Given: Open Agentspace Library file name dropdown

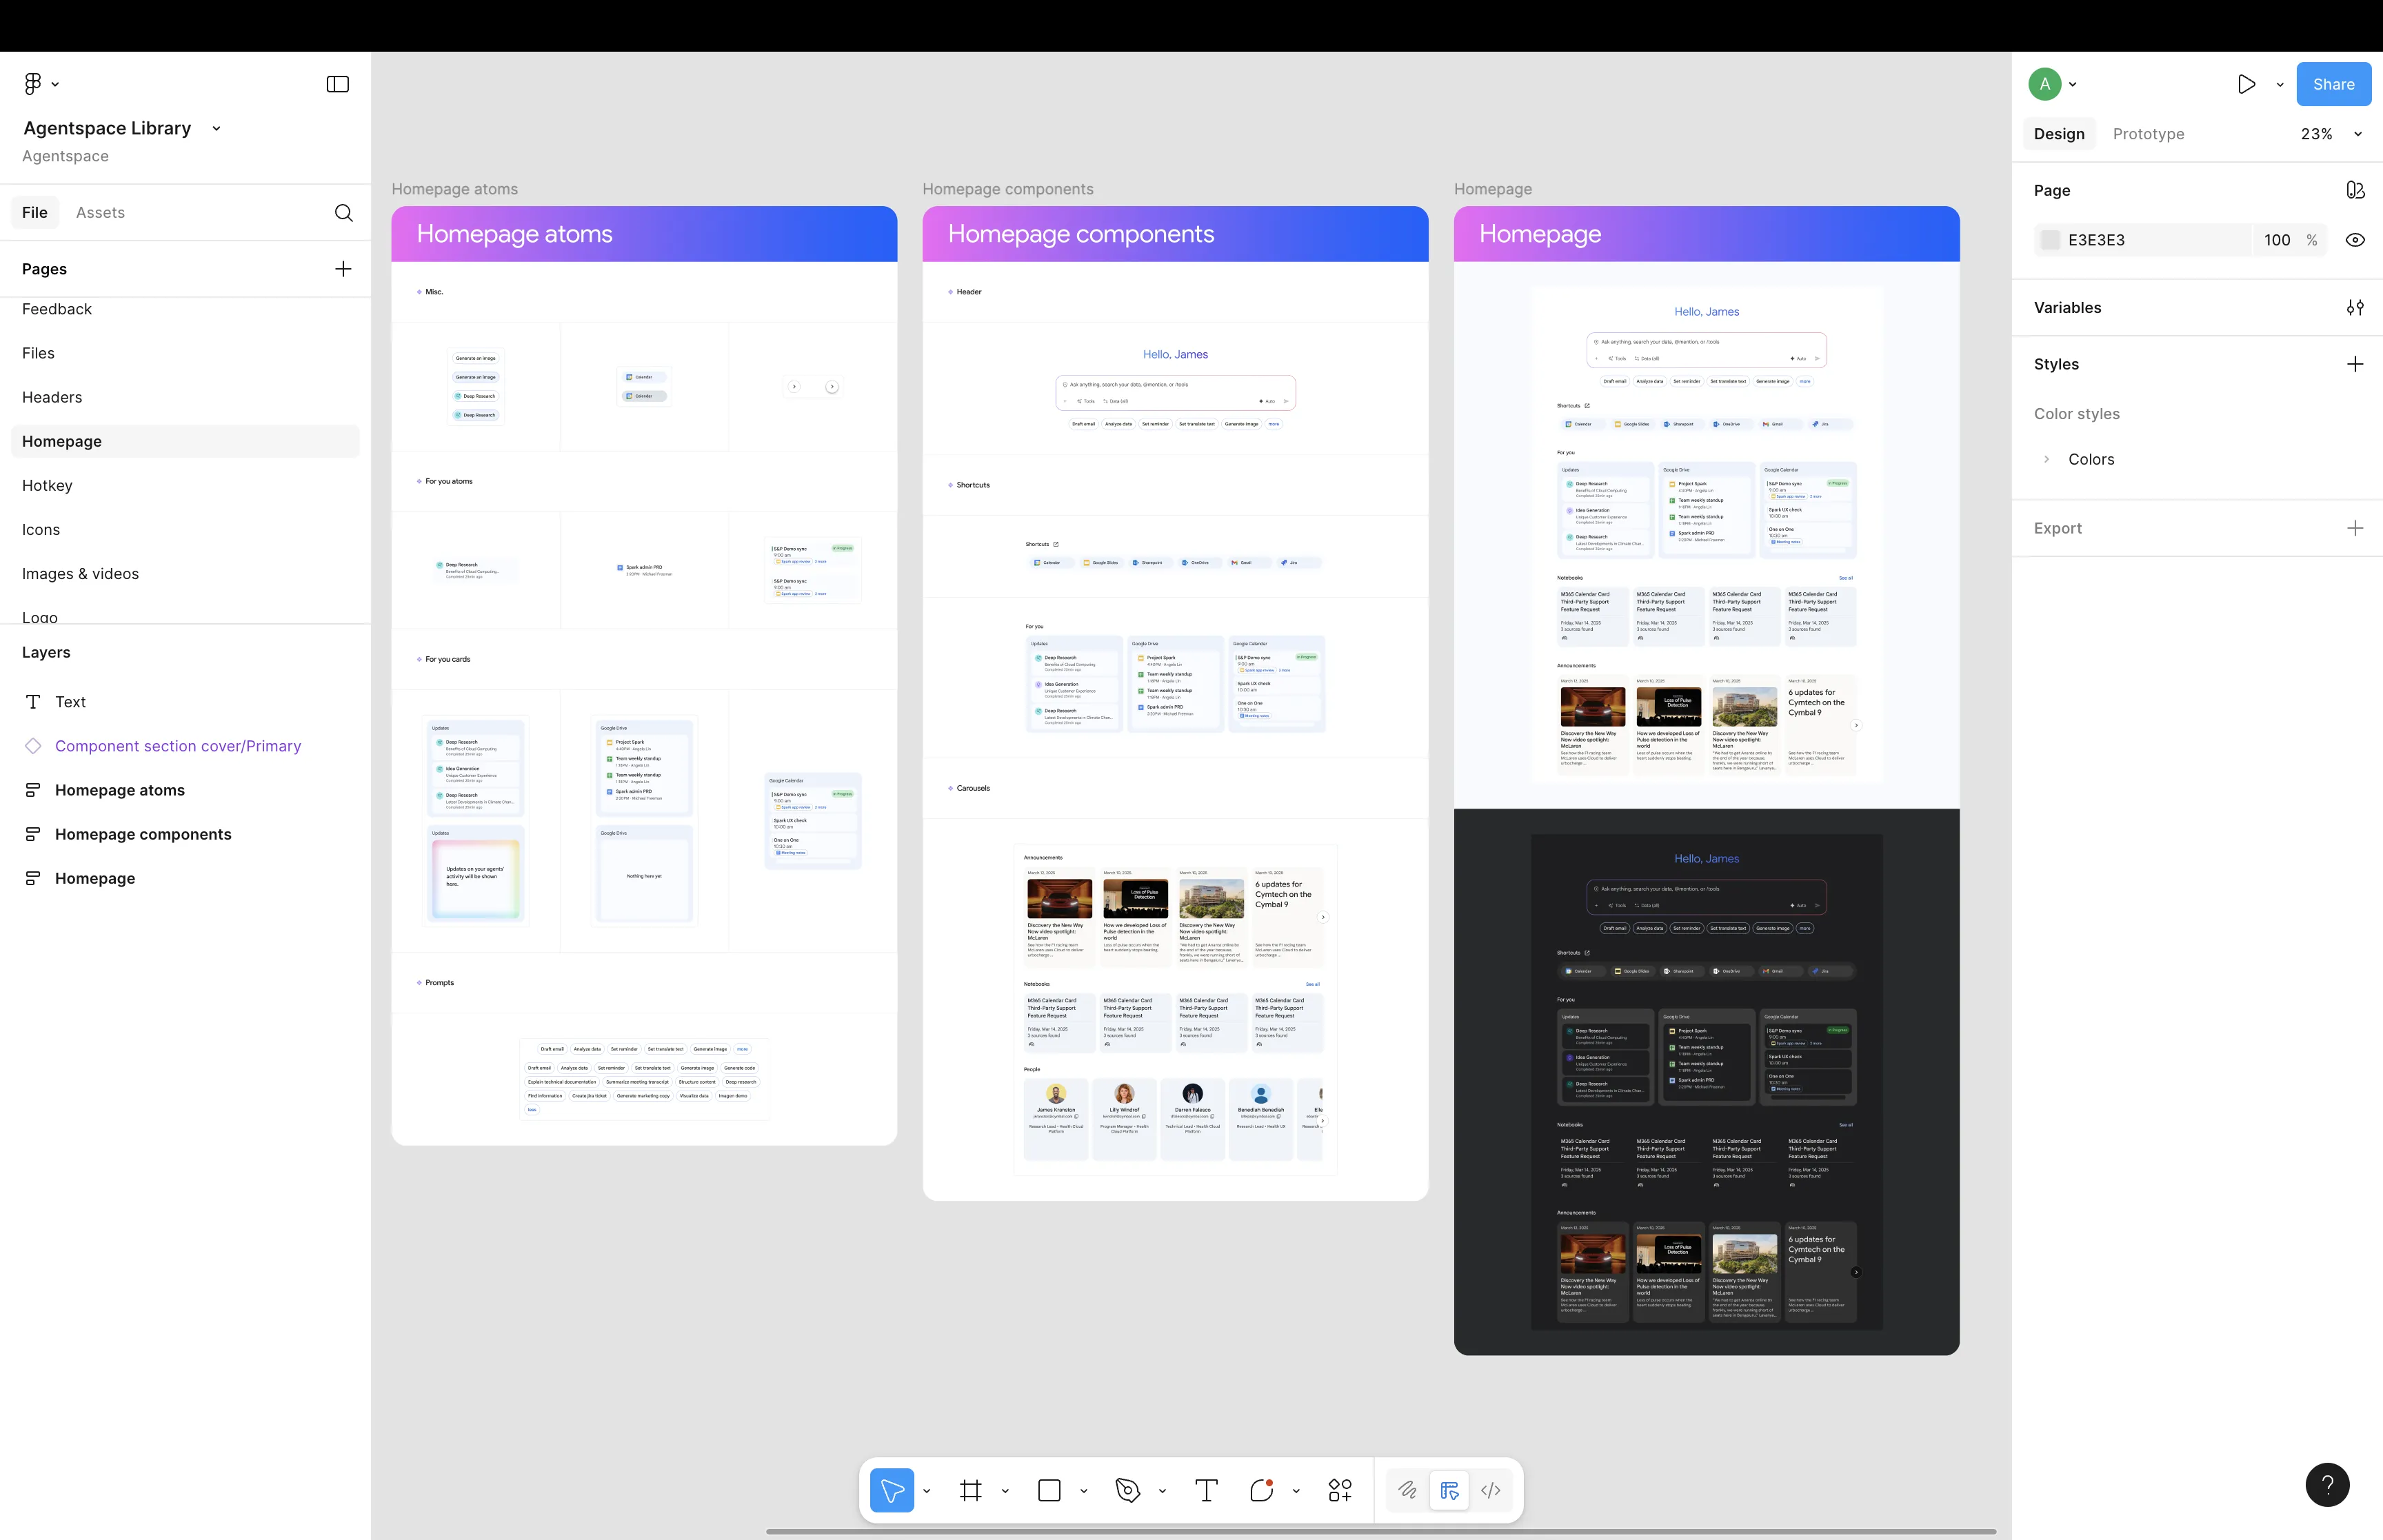Looking at the screenshot, I should (x=216, y=128).
